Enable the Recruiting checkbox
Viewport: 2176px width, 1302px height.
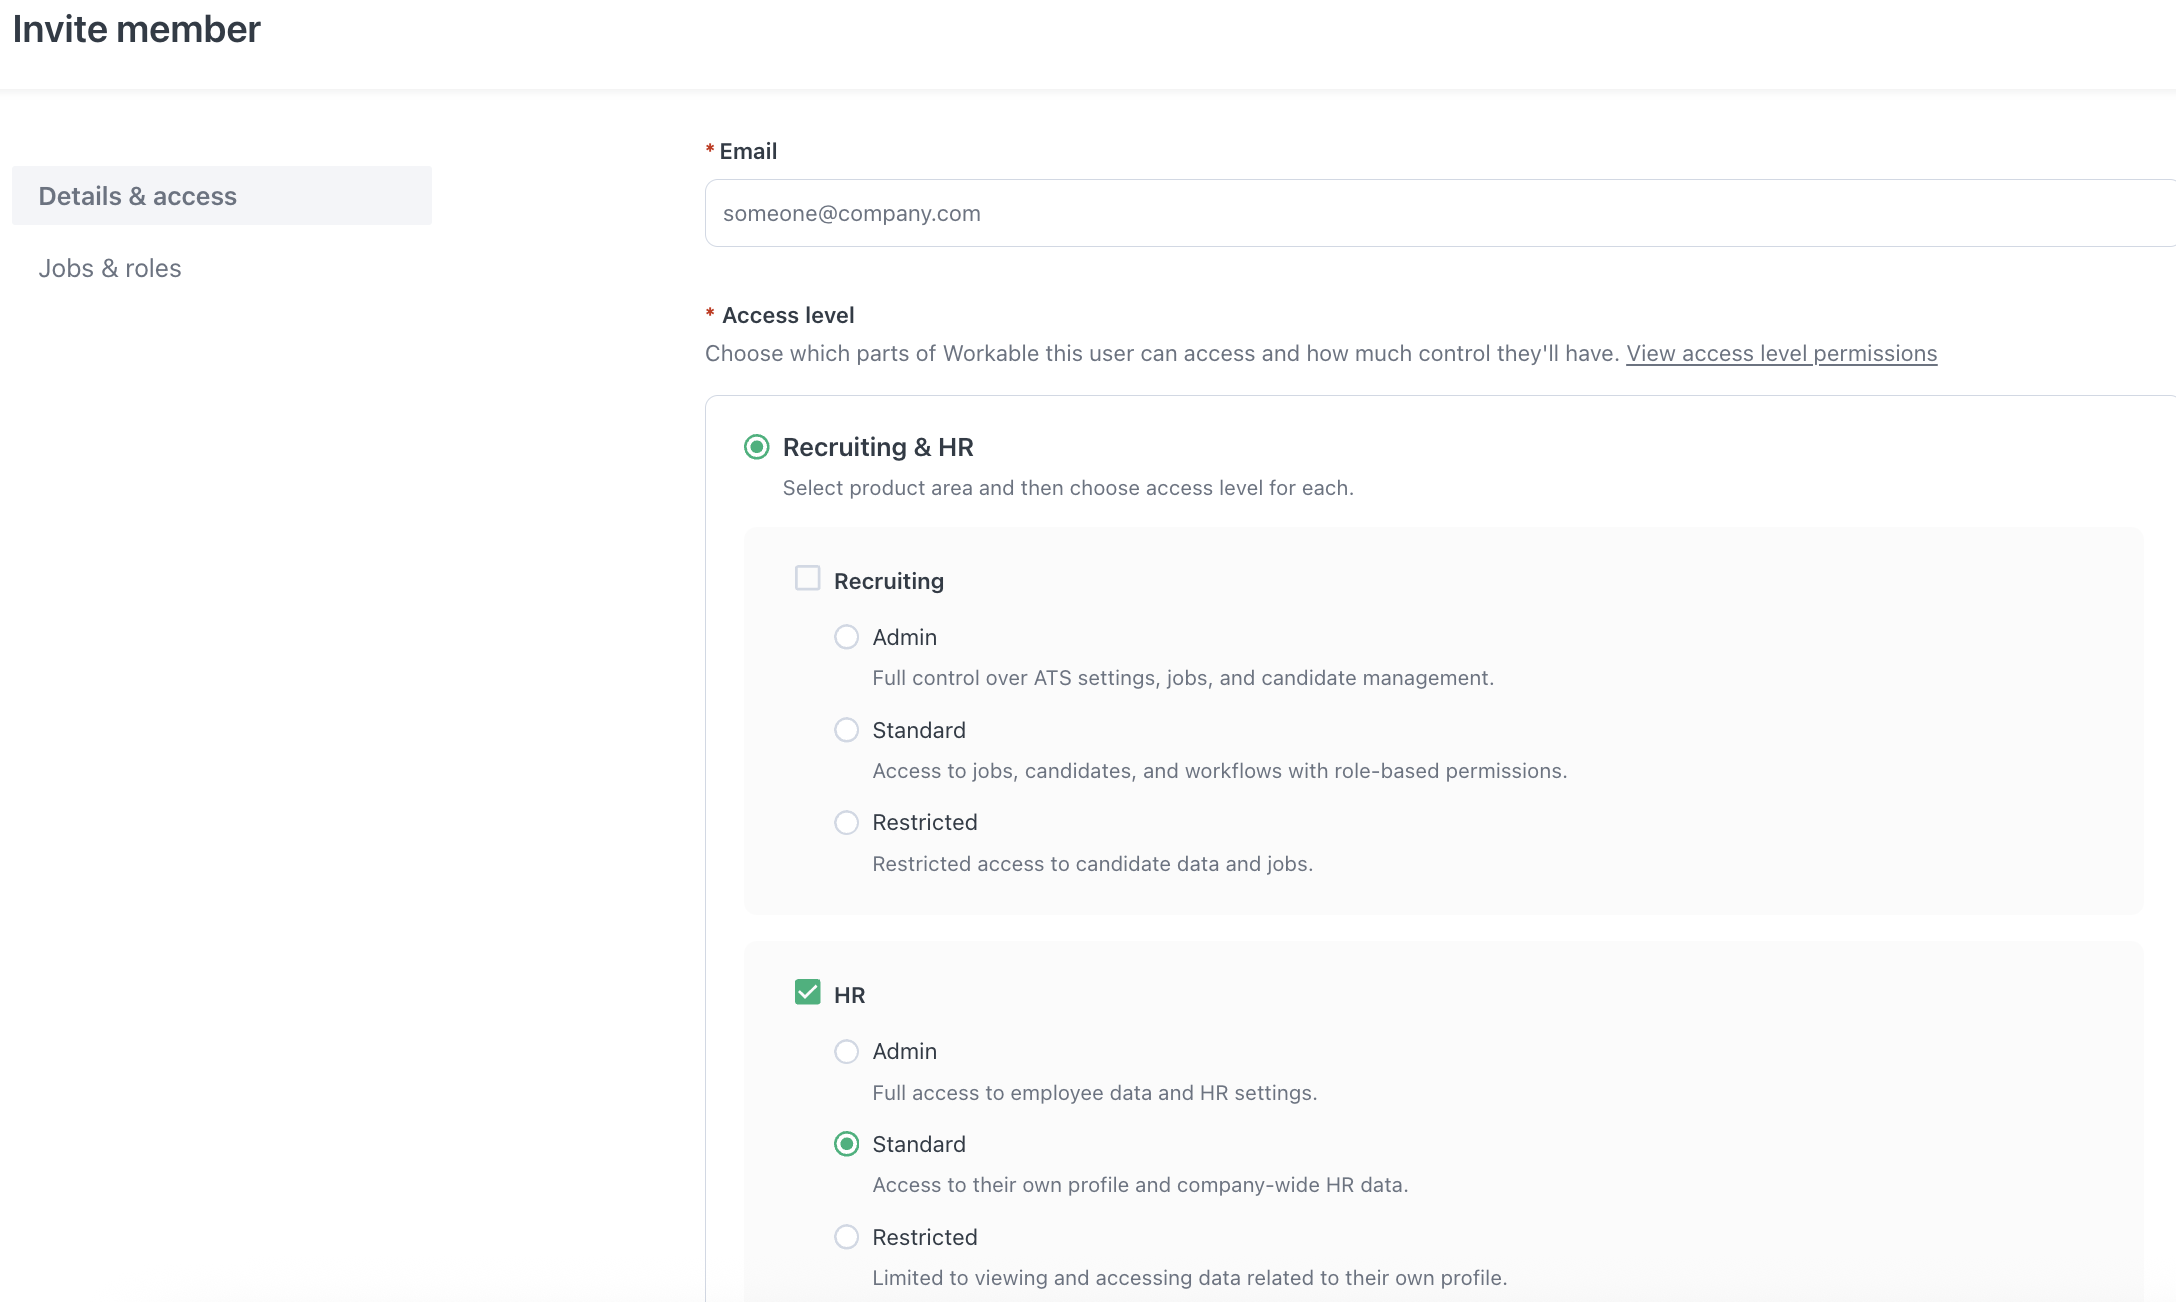coord(807,579)
